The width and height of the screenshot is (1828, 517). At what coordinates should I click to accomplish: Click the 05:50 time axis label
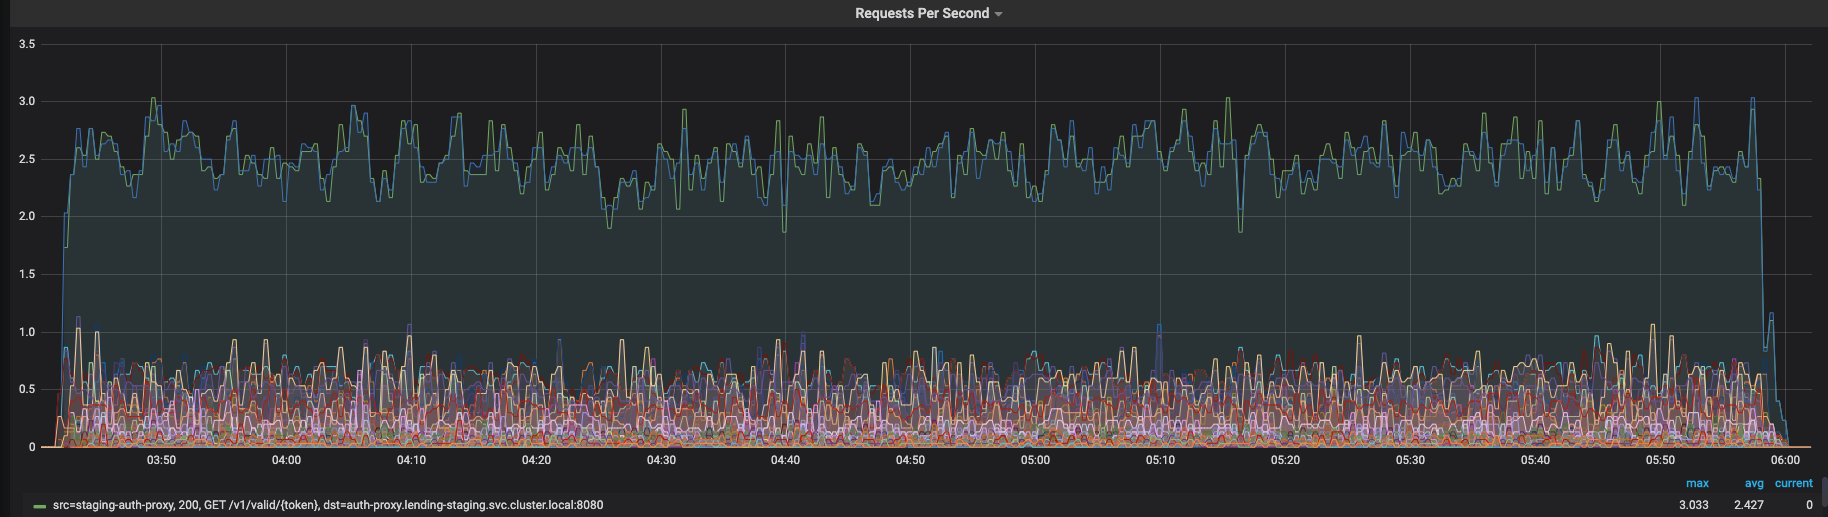click(1660, 460)
